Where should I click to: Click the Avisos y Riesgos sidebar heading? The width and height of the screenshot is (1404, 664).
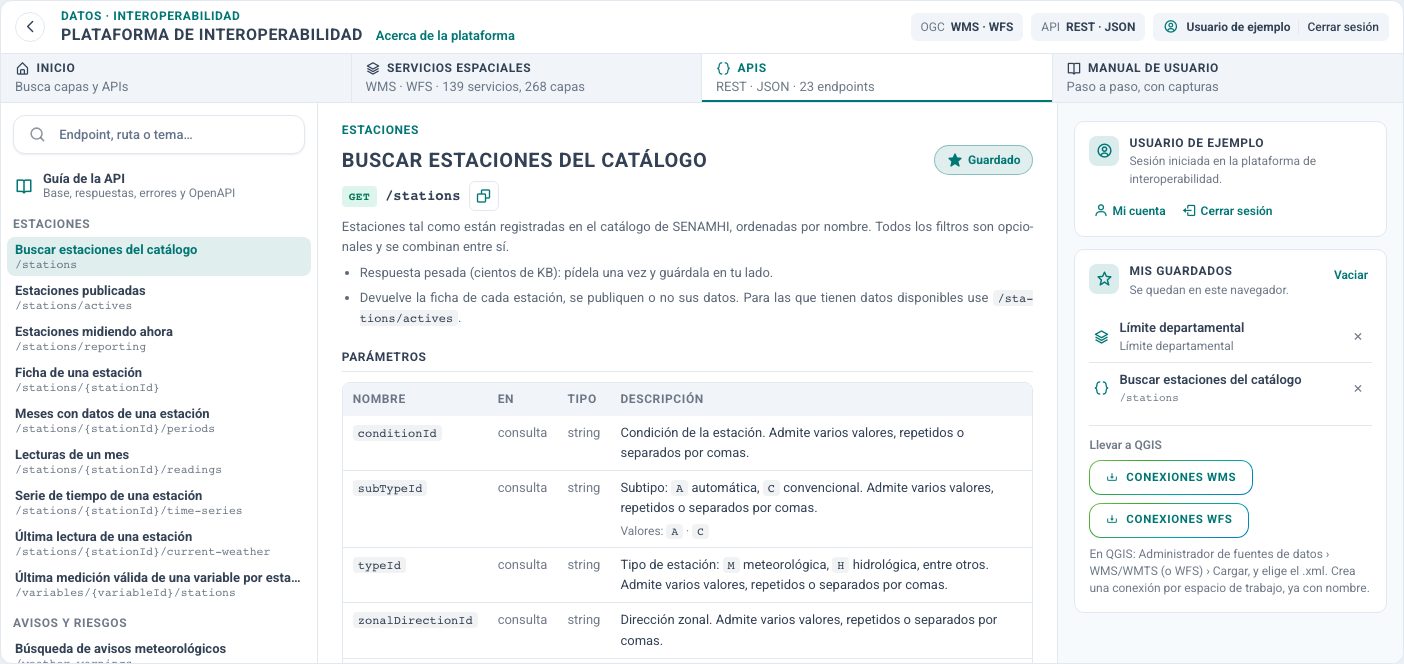coord(70,623)
